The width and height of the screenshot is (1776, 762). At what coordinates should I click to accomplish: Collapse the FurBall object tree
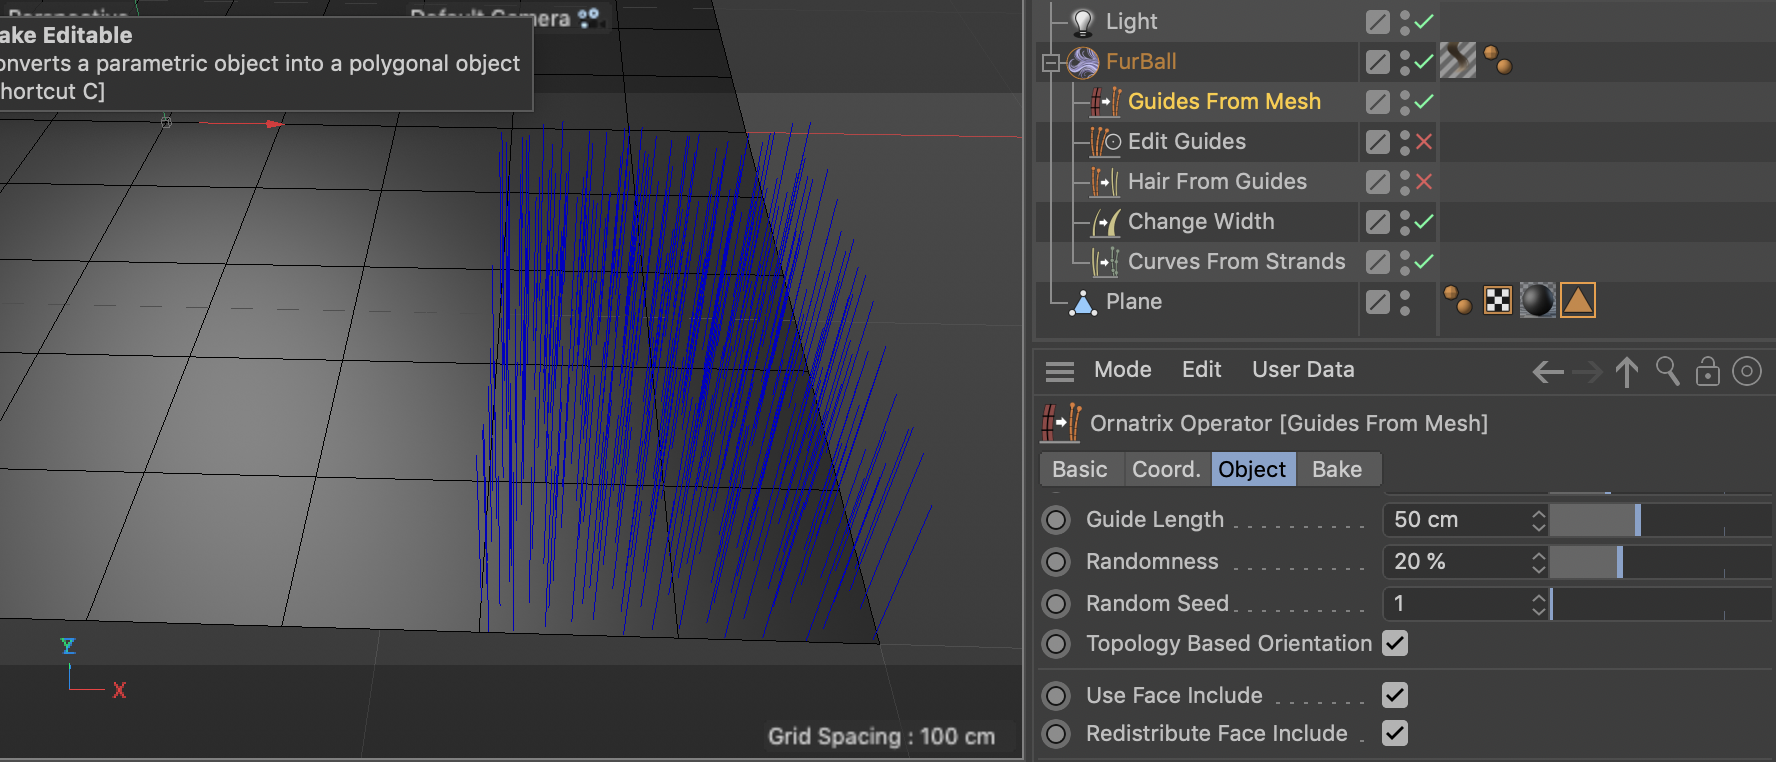(1050, 63)
